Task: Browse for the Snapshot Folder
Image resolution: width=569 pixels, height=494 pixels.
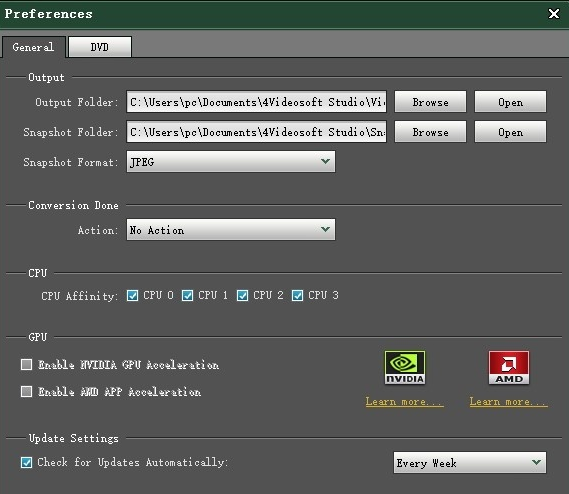Action: point(430,132)
